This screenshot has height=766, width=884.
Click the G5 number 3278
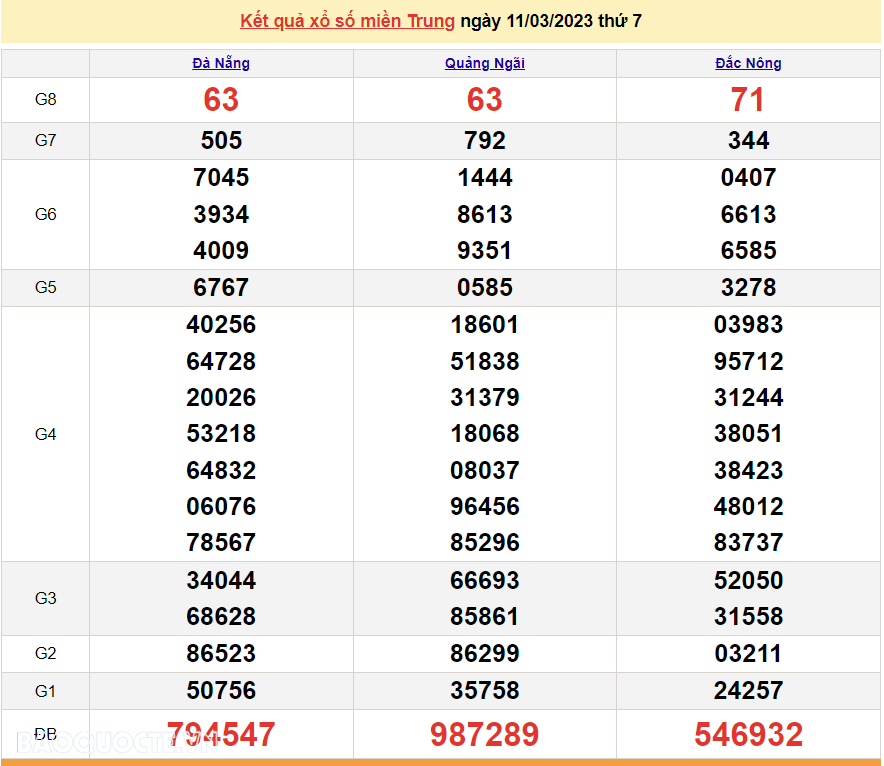748,288
